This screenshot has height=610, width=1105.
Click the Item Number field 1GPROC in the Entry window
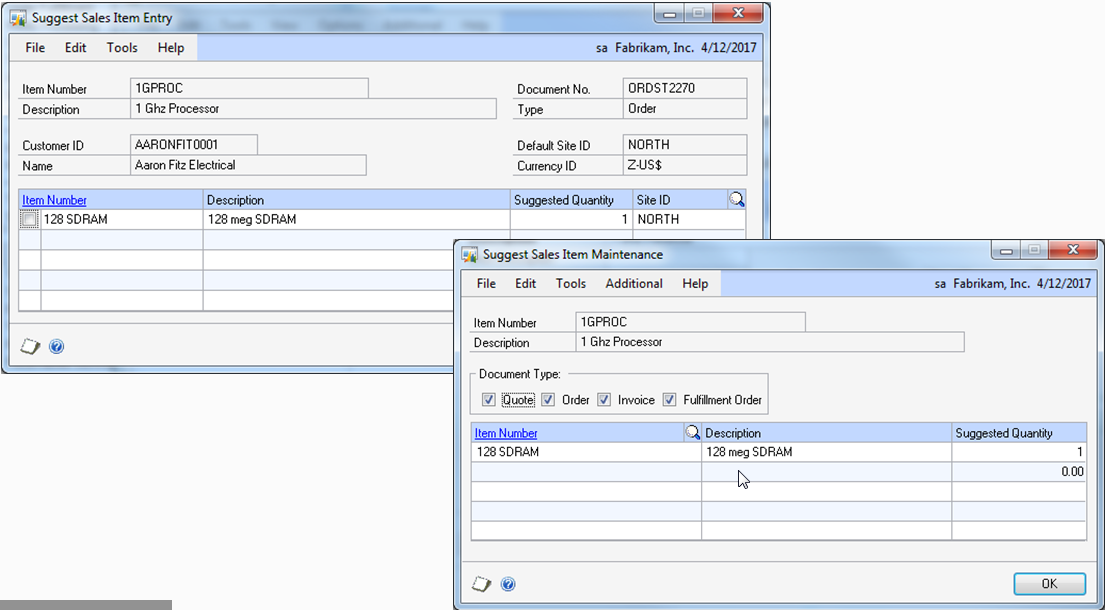click(x=249, y=89)
